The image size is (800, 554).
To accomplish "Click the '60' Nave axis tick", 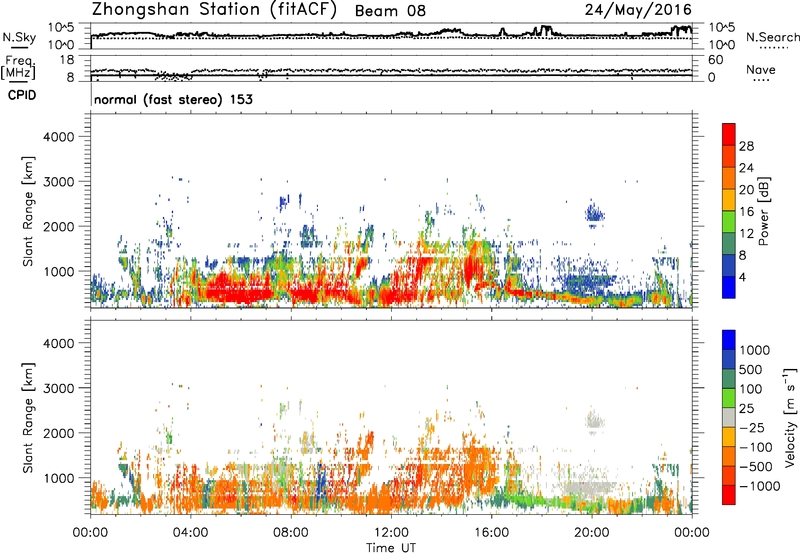I will pos(716,60).
